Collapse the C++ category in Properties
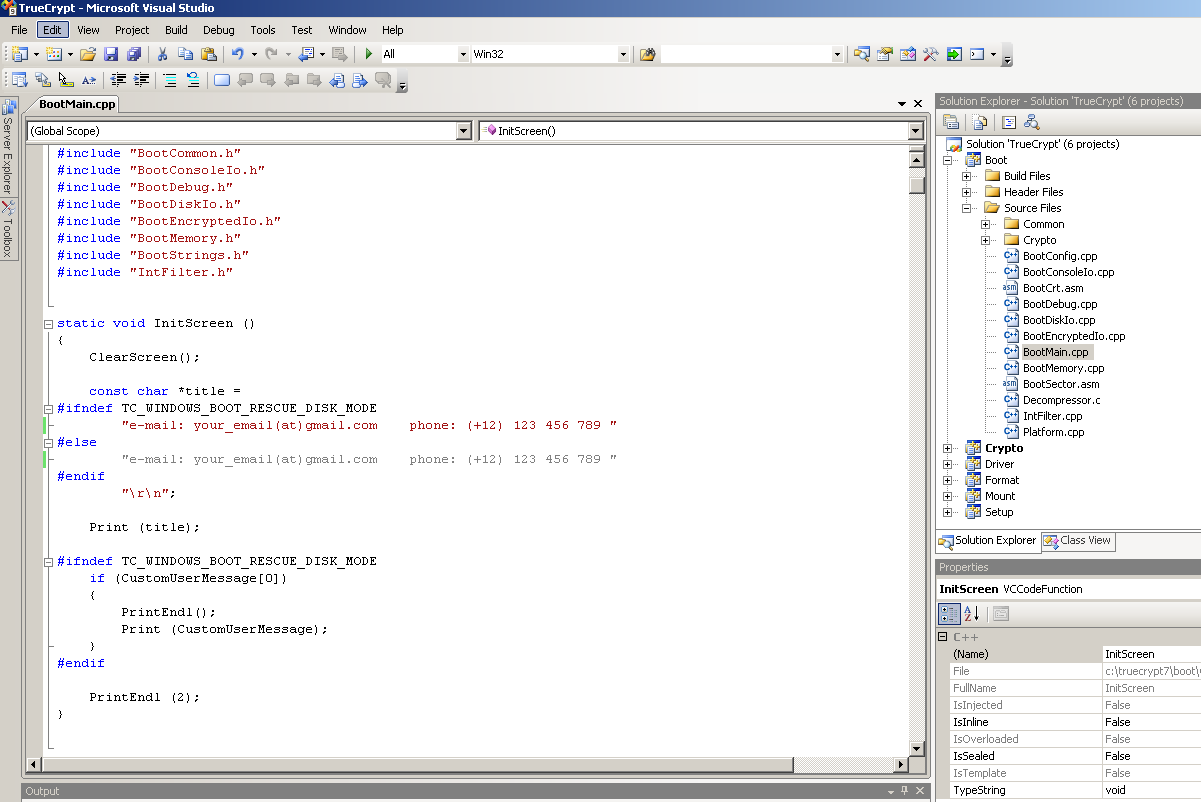The image size is (1201, 802). [x=943, y=637]
